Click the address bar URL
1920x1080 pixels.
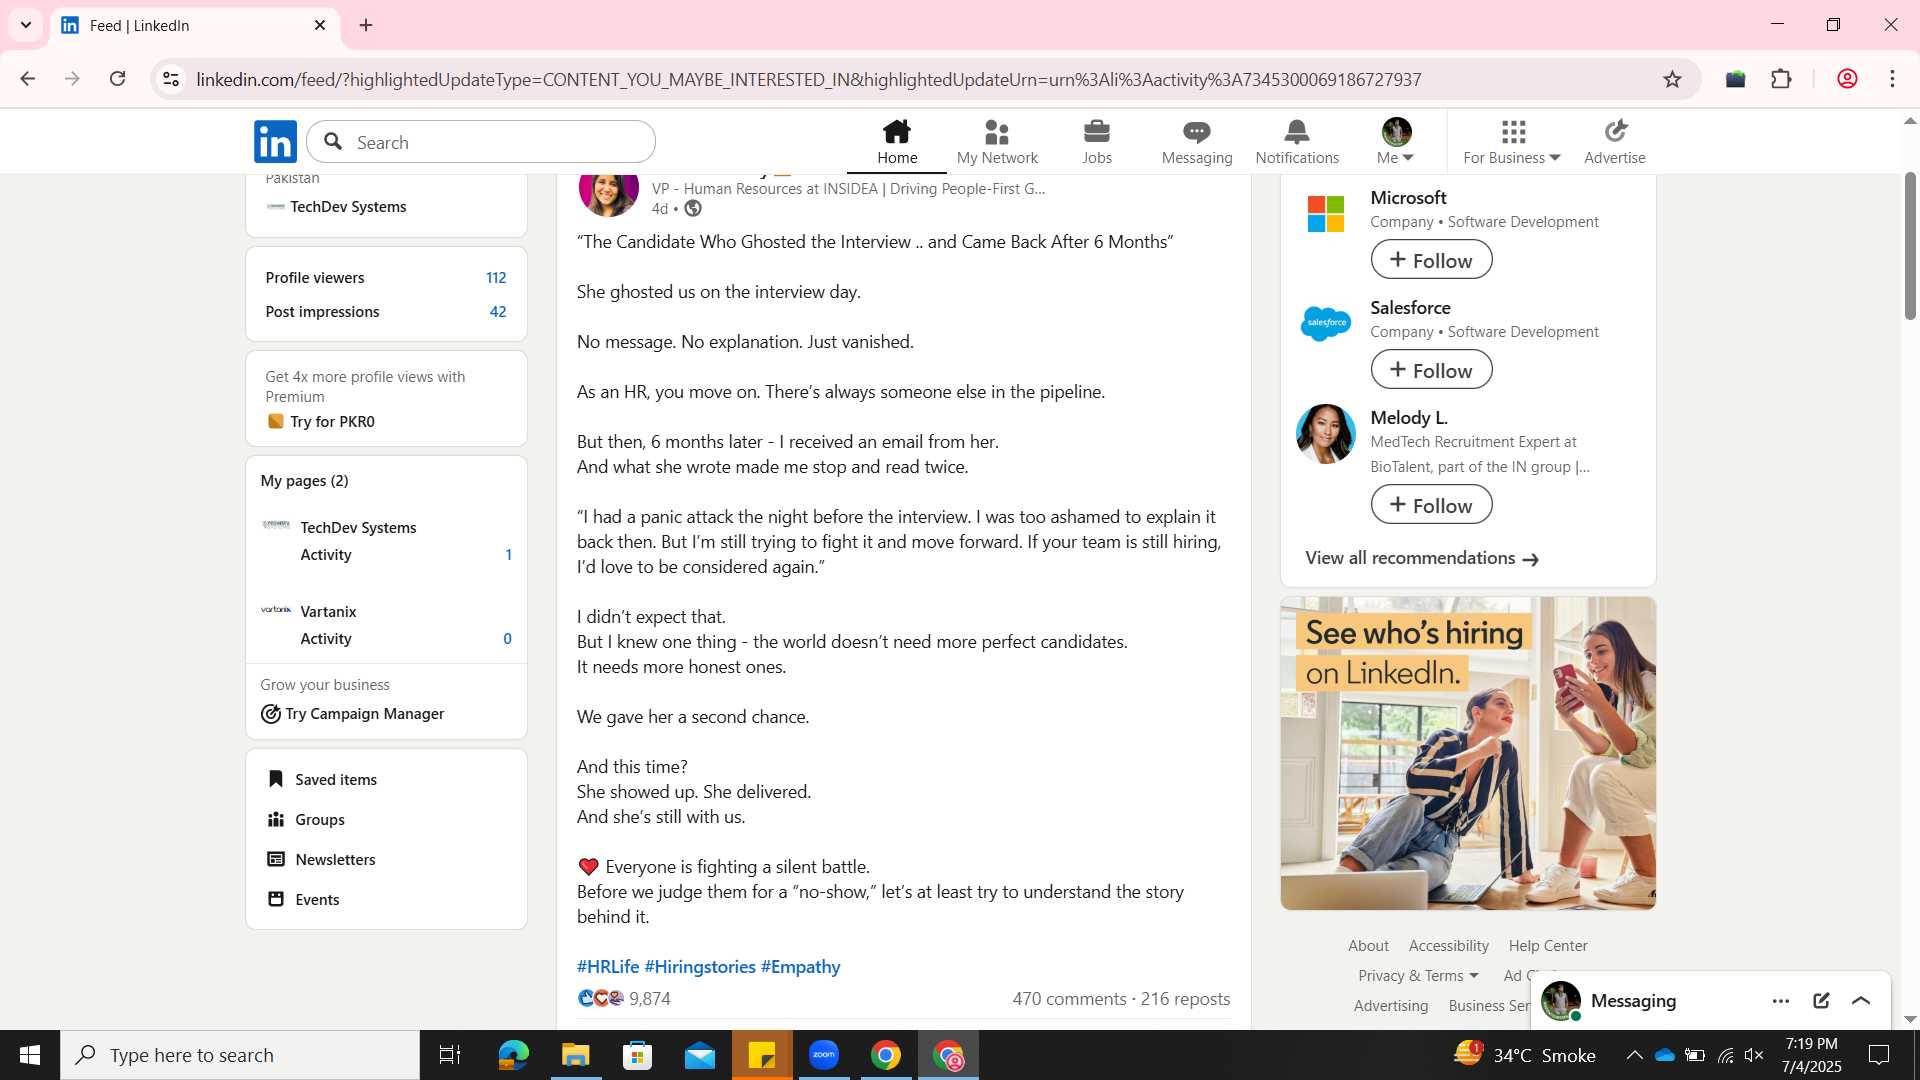coord(809,79)
